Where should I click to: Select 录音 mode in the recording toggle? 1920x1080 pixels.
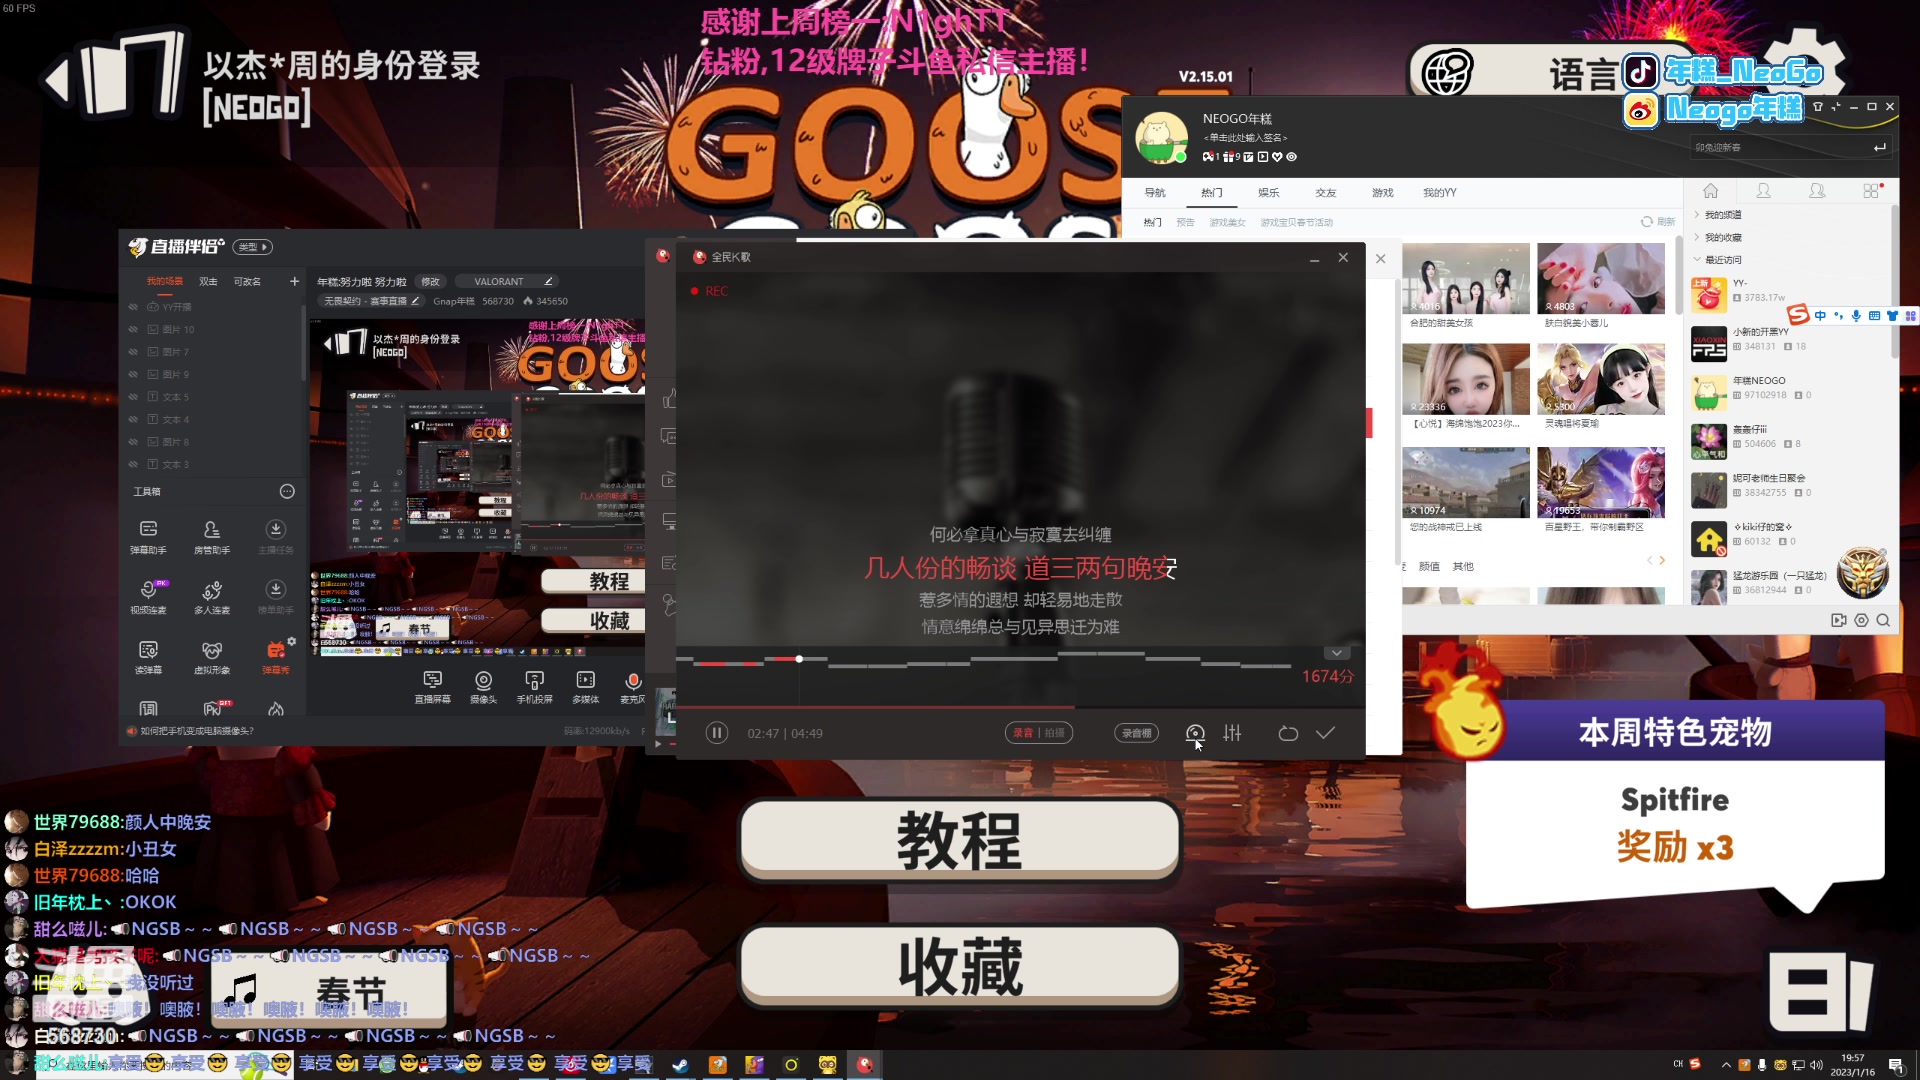[x=1022, y=733]
